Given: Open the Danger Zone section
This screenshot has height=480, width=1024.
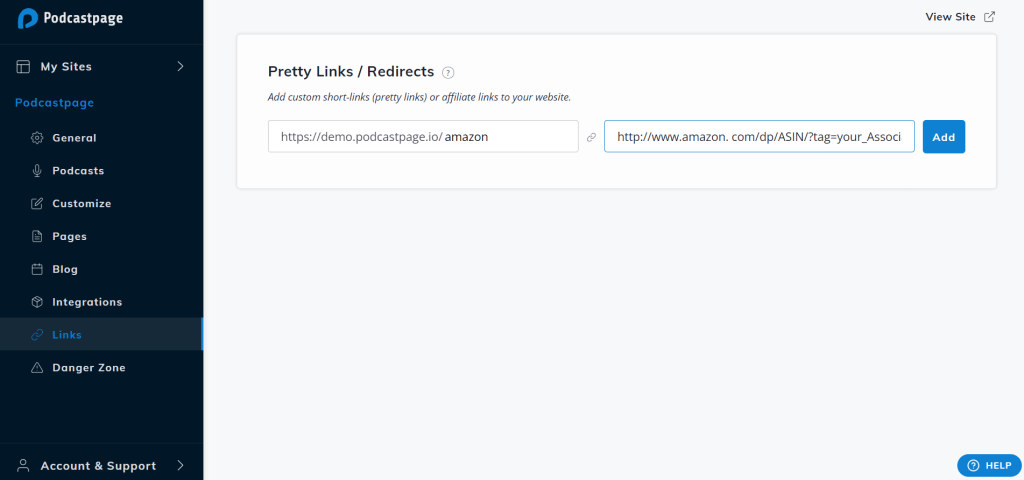Looking at the screenshot, I should pos(89,368).
